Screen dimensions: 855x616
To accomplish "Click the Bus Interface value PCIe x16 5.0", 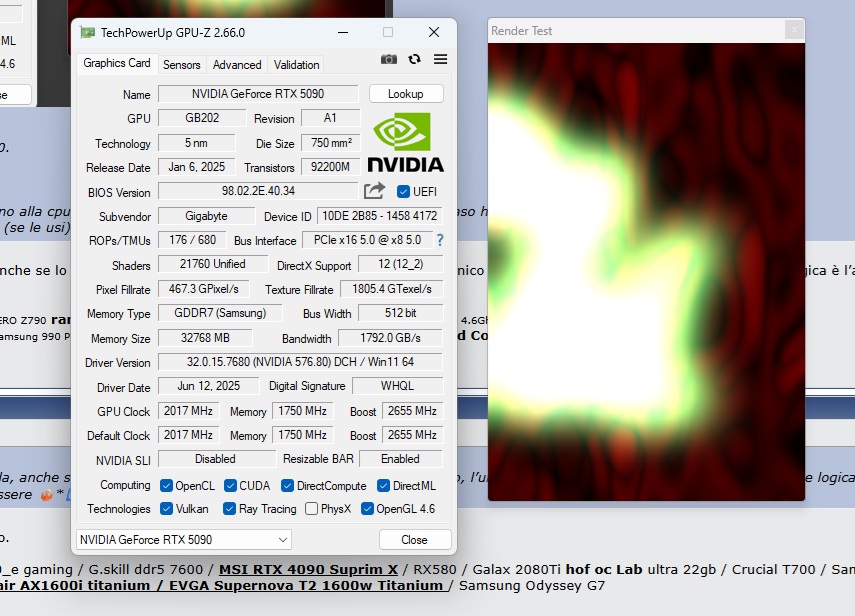I will coord(367,240).
